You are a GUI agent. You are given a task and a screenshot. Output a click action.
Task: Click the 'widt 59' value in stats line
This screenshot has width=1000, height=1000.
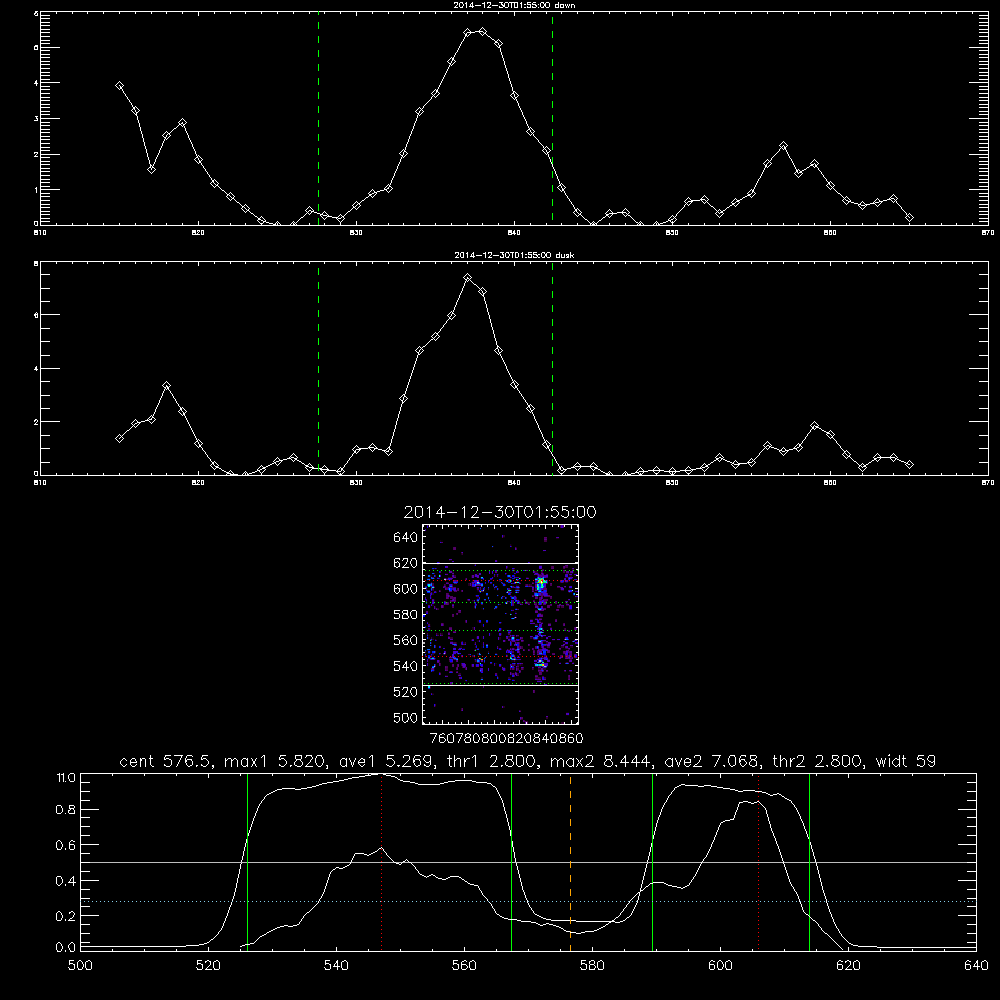pyautogui.click(x=906, y=761)
